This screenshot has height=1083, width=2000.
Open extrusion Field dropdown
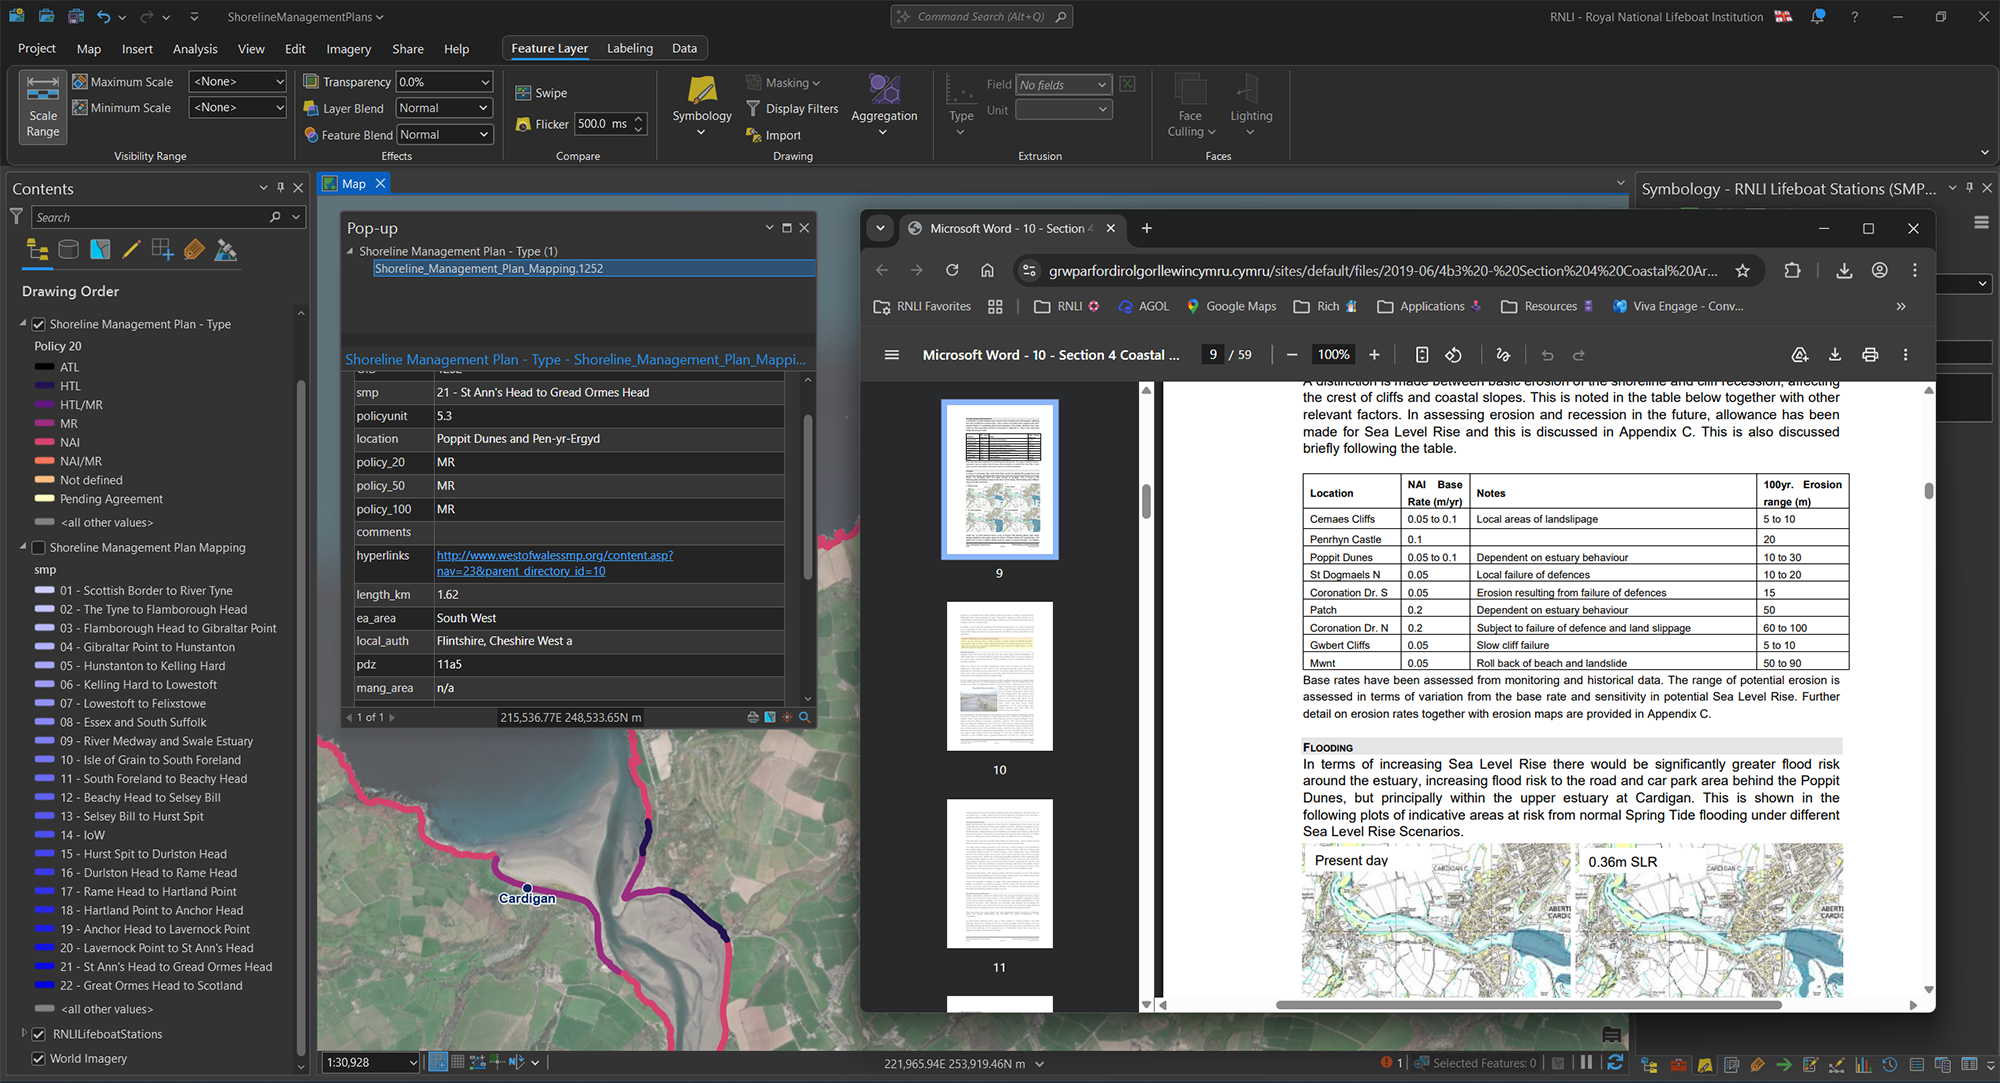(1064, 85)
